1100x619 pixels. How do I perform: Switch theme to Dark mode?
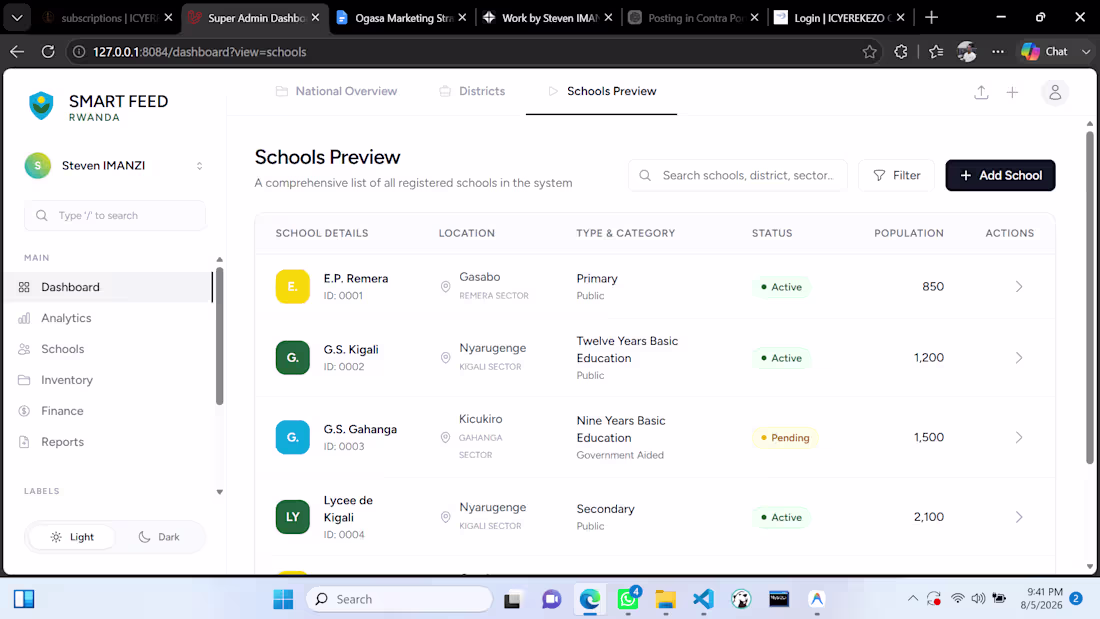tap(159, 537)
